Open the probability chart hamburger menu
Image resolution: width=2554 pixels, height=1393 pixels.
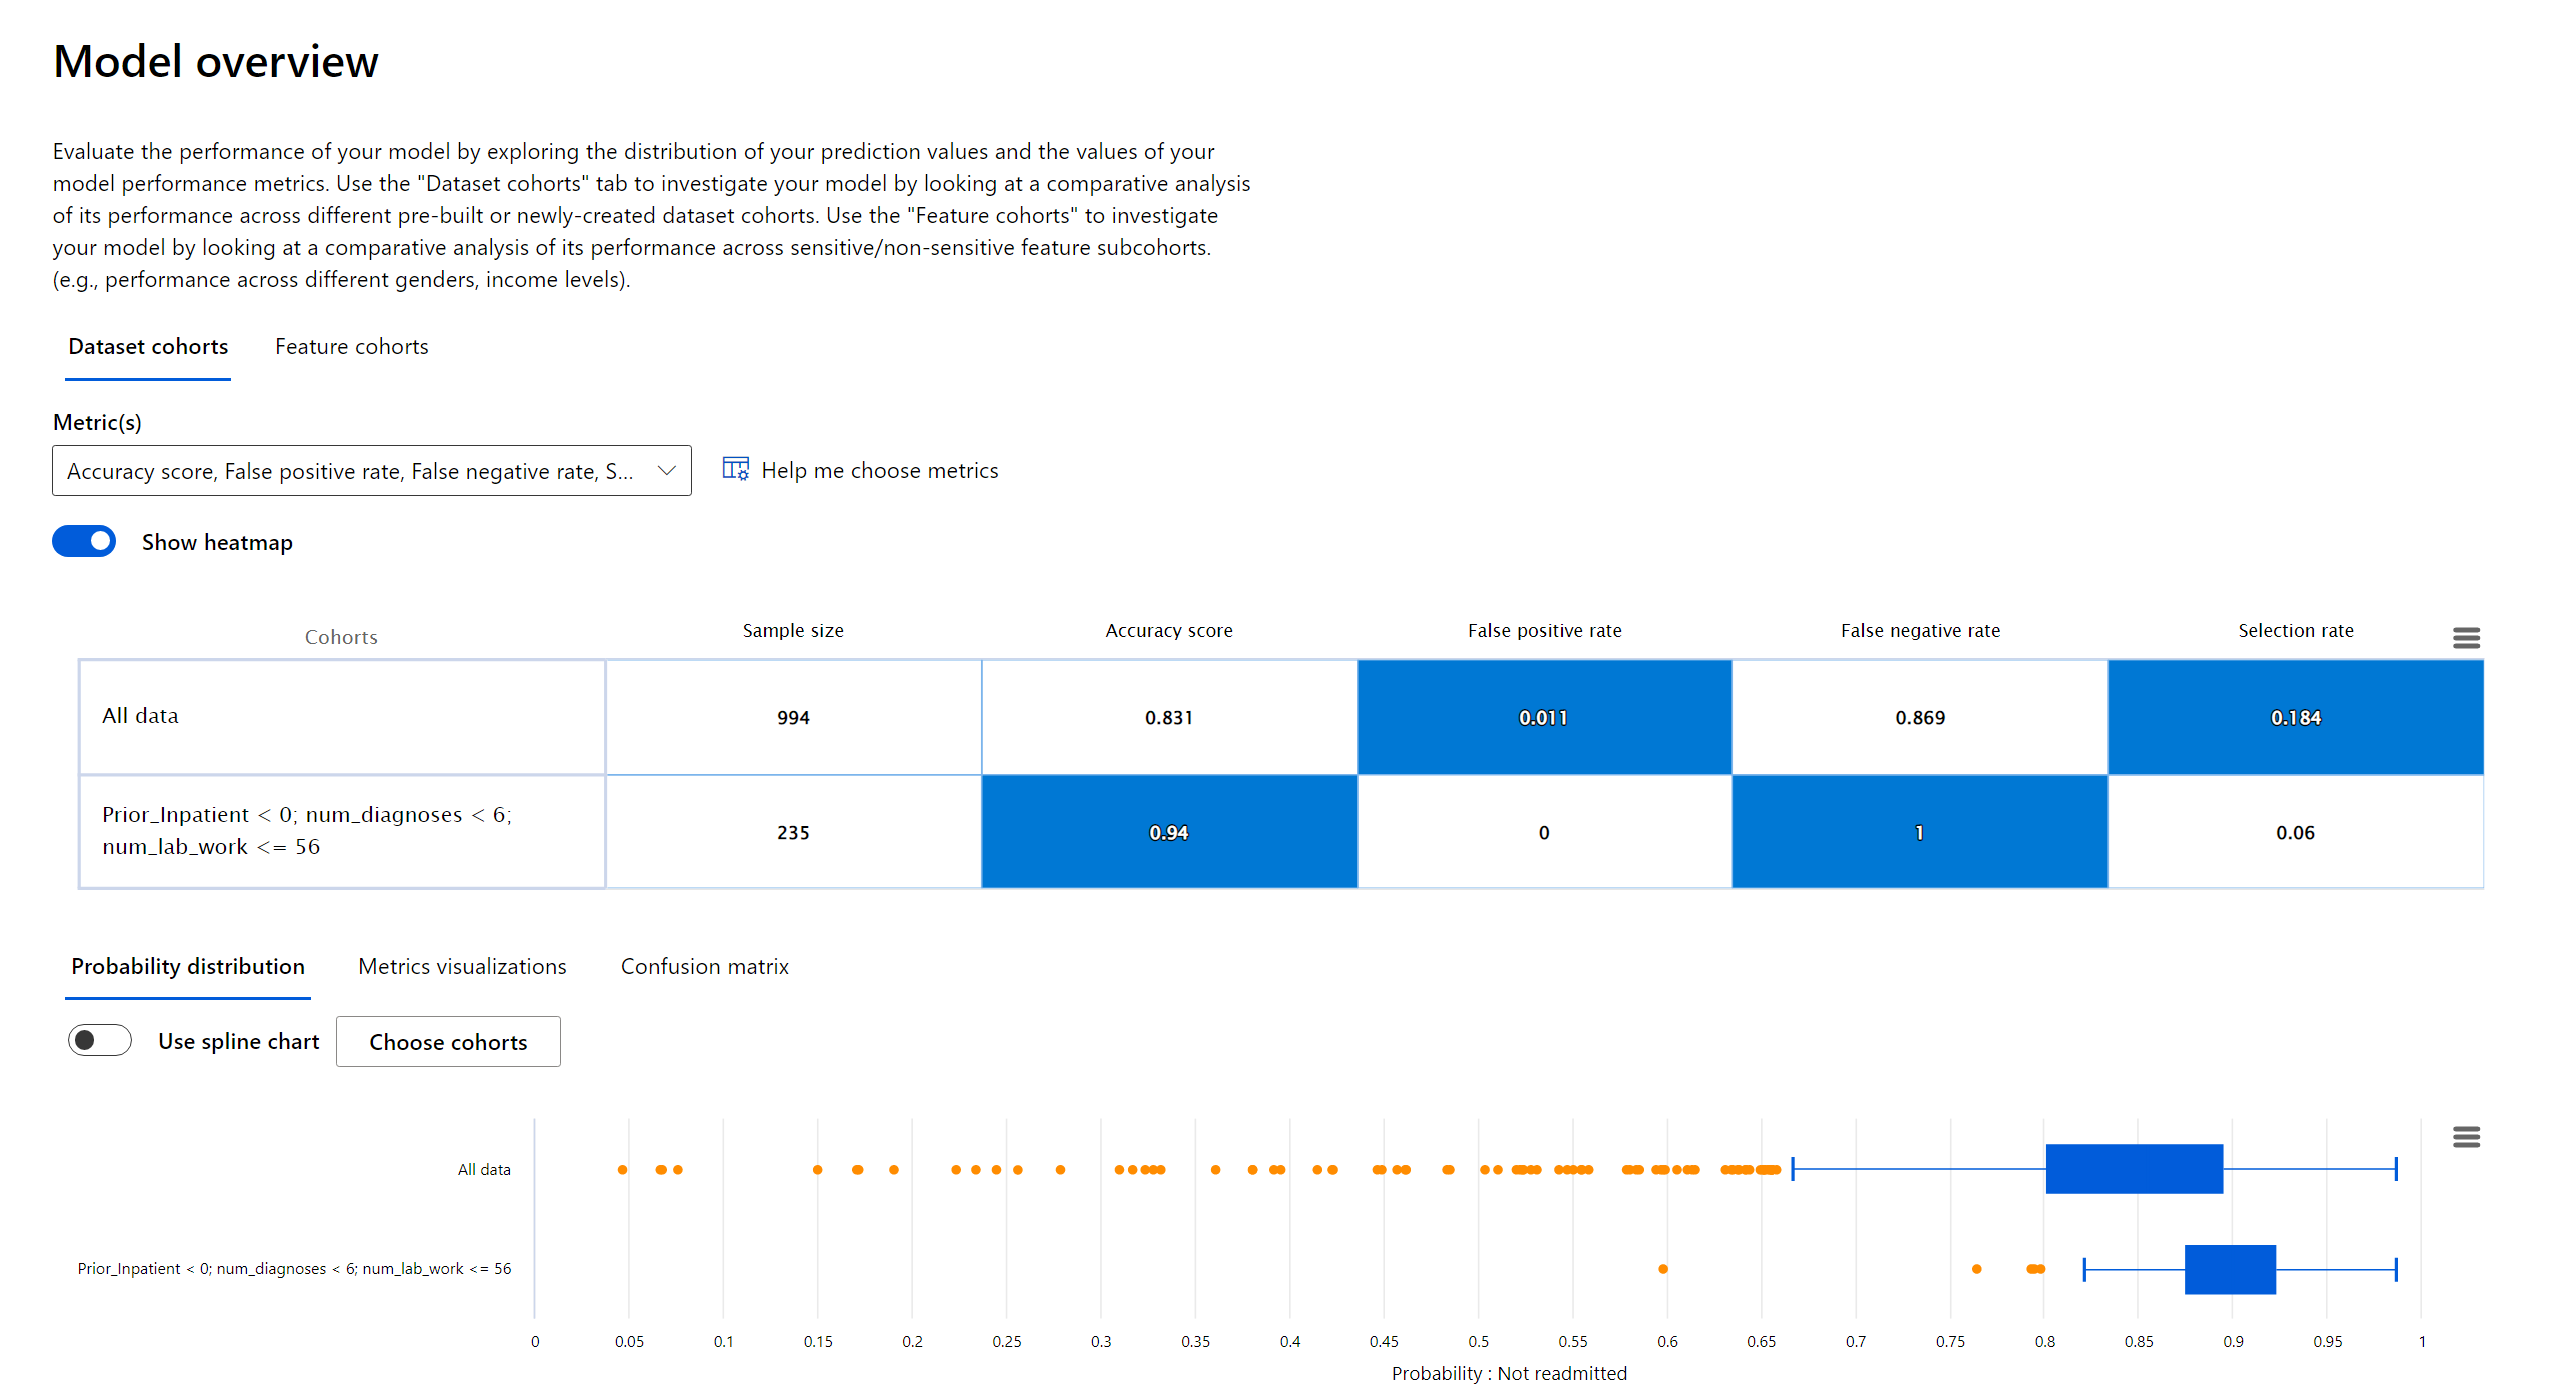tap(2465, 1136)
